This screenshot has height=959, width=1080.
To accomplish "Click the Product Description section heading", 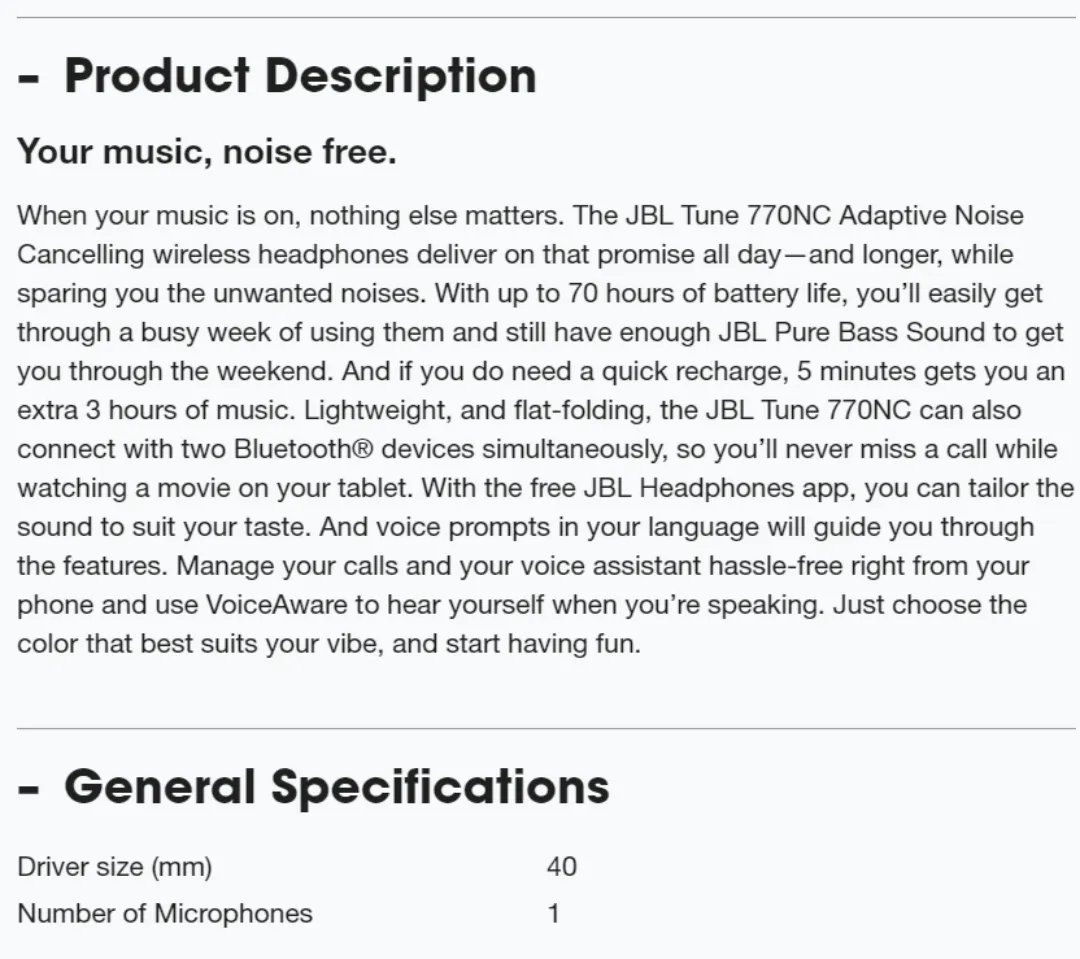I will tap(300, 76).
